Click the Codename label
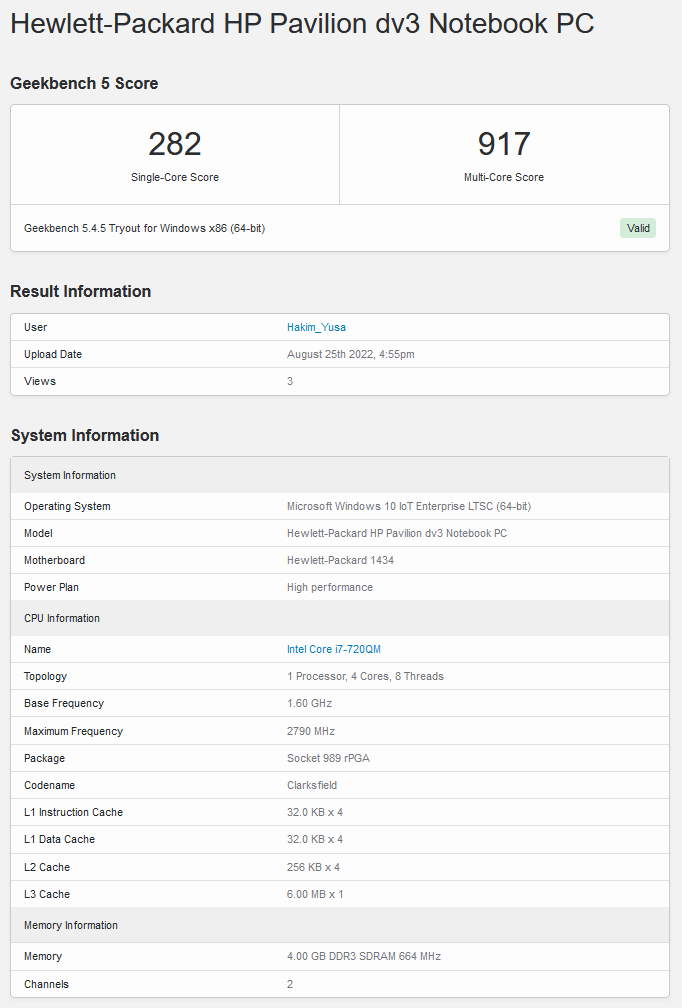The image size is (682, 1008). (49, 786)
